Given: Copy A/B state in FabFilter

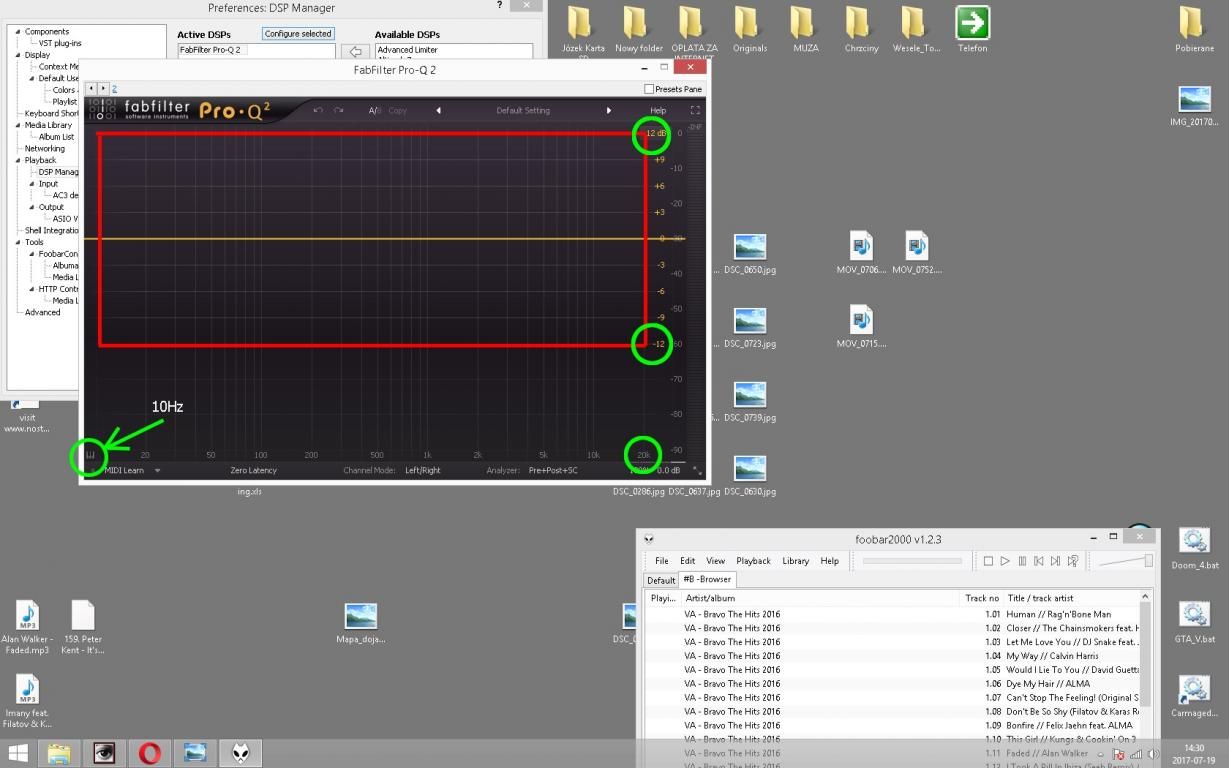Looking at the screenshot, I should click(x=397, y=110).
